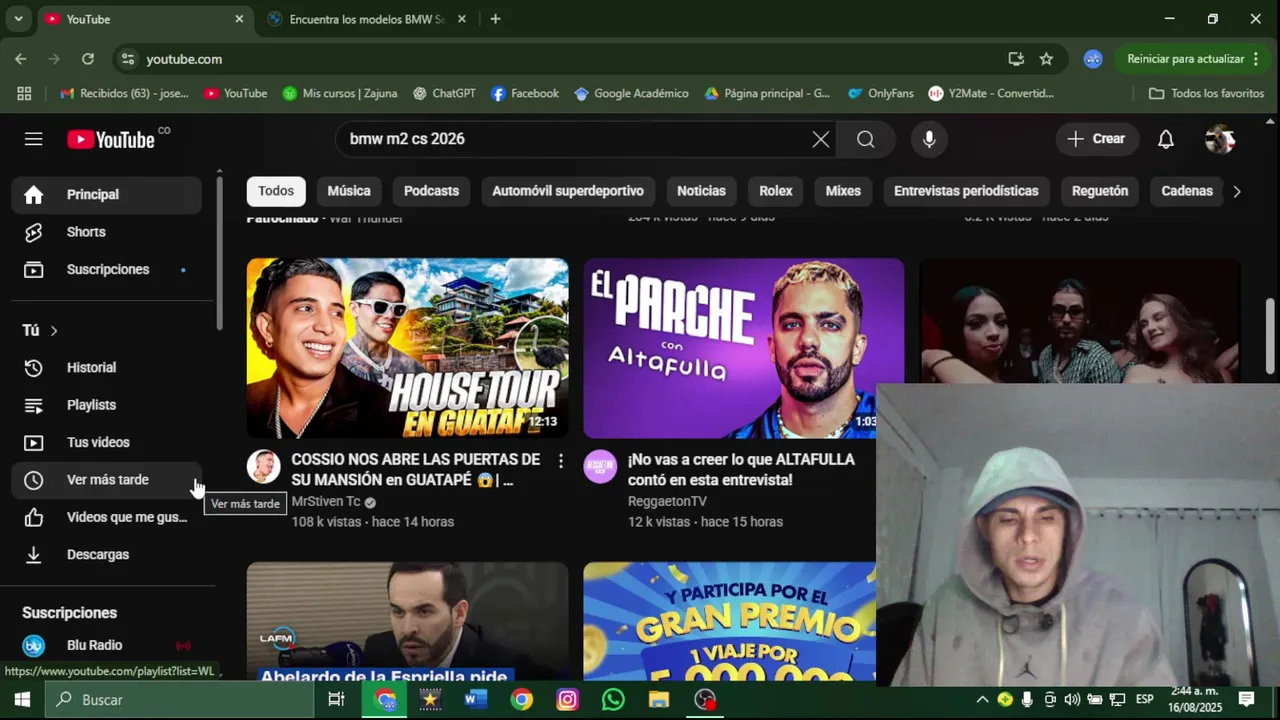Open Instagram from the taskbar
This screenshot has height=720, width=1280.
click(x=567, y=700)
